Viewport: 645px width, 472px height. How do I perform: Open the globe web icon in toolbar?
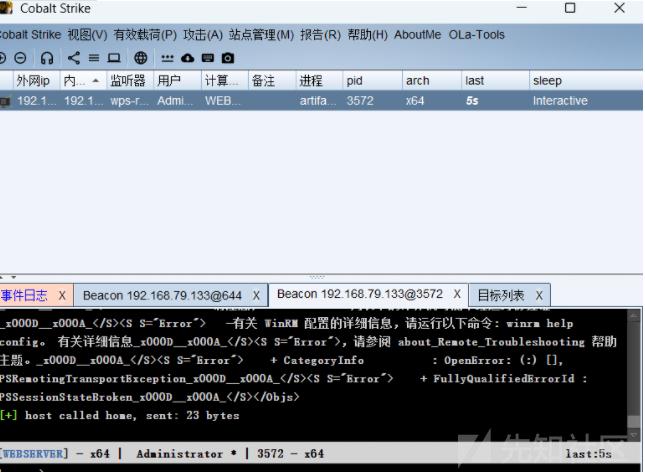point(141,58)
